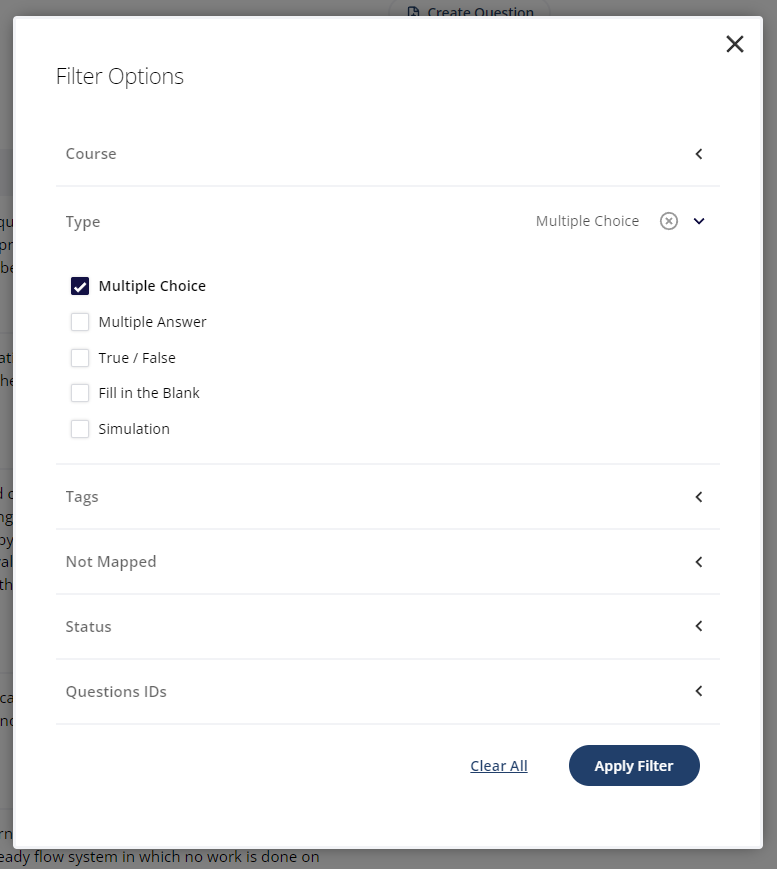Click the Multiple Choice summary text in Type row
The height and width of the screenshot is (869, 777).
tap(587, 221)
